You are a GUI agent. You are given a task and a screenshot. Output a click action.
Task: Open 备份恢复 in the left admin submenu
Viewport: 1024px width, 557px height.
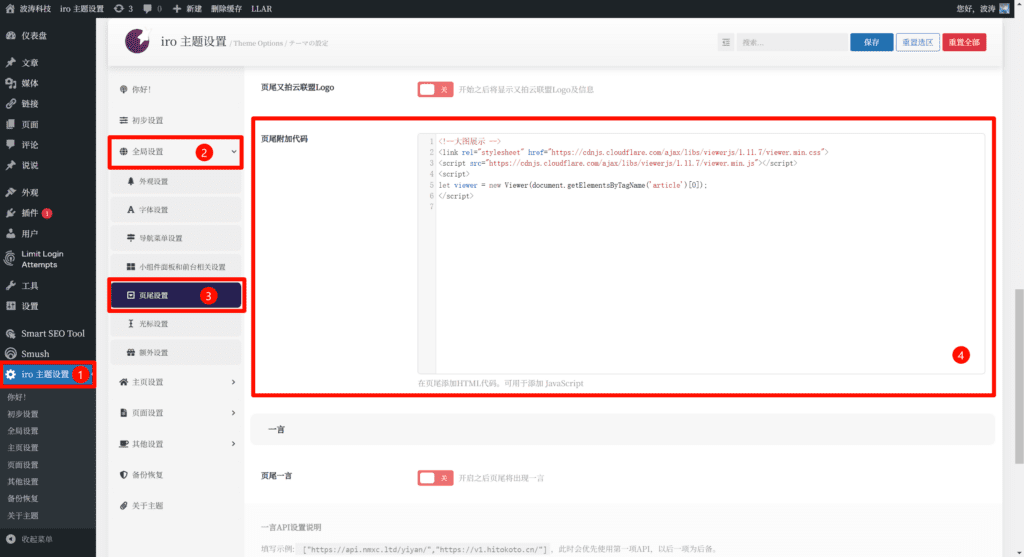[23, 498]
